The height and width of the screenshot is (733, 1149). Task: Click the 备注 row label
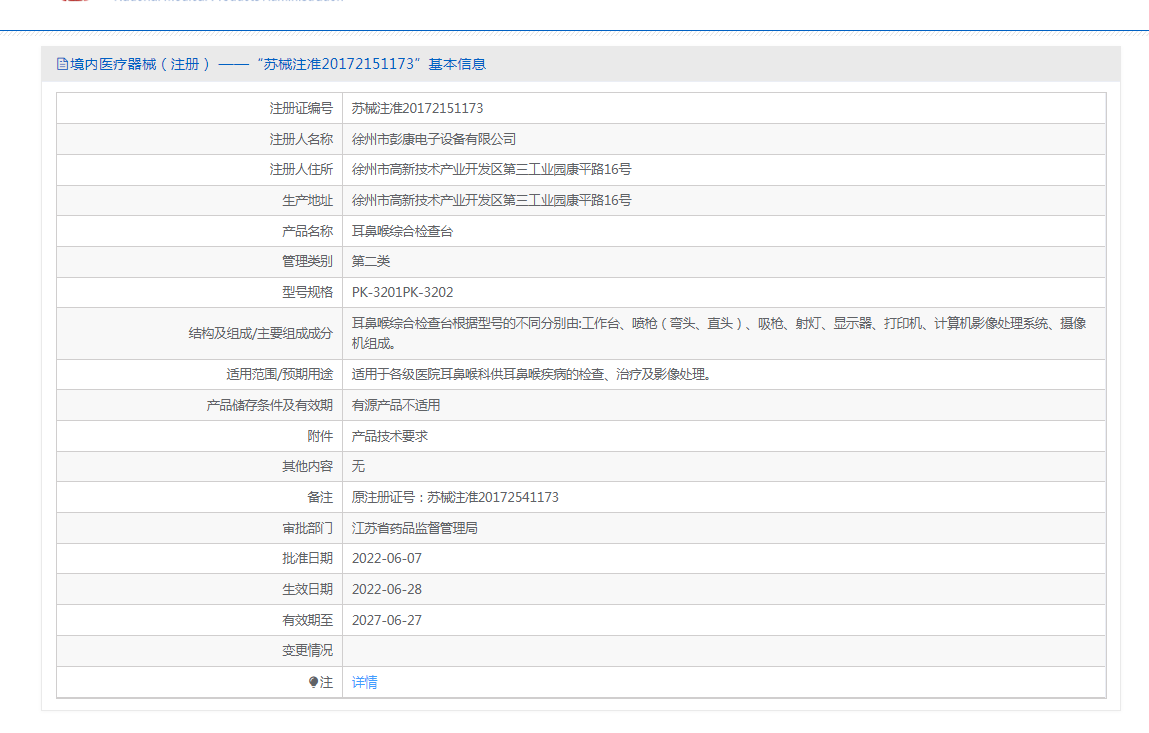pyautogui.click(x=319, y=498)
